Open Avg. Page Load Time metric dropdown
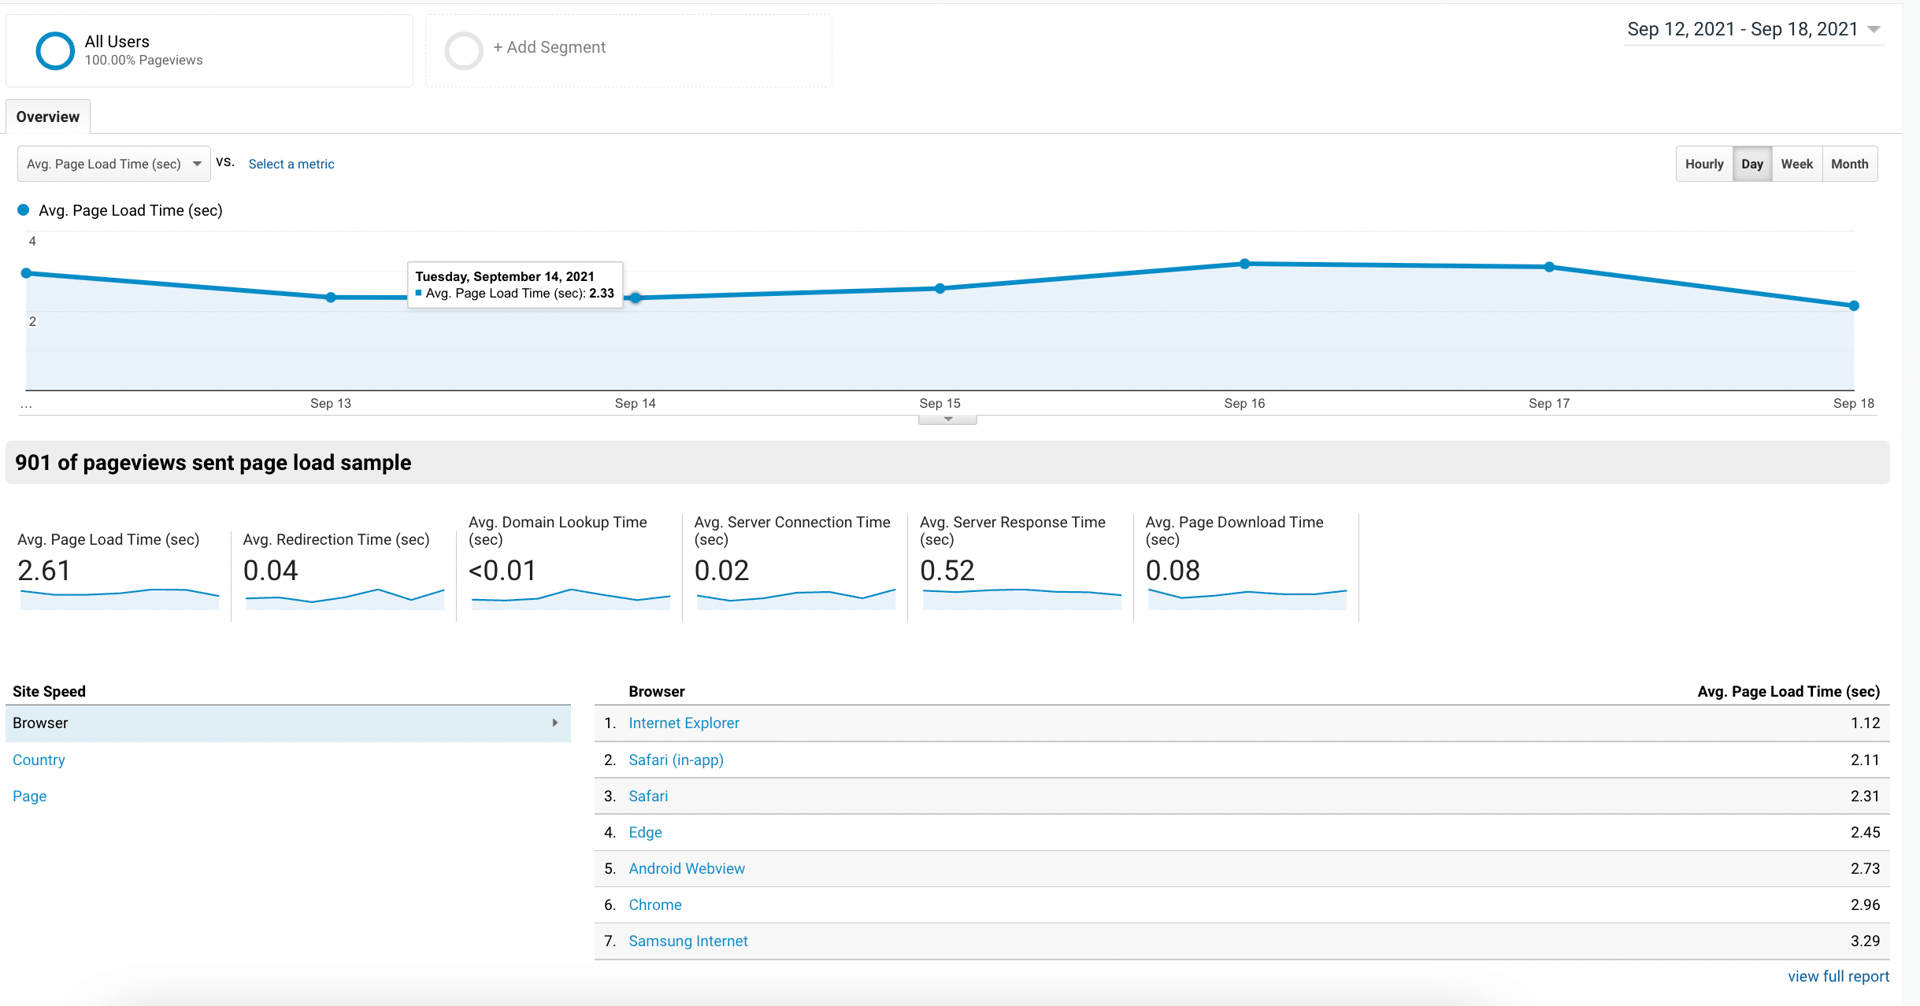 pos(113,164)
